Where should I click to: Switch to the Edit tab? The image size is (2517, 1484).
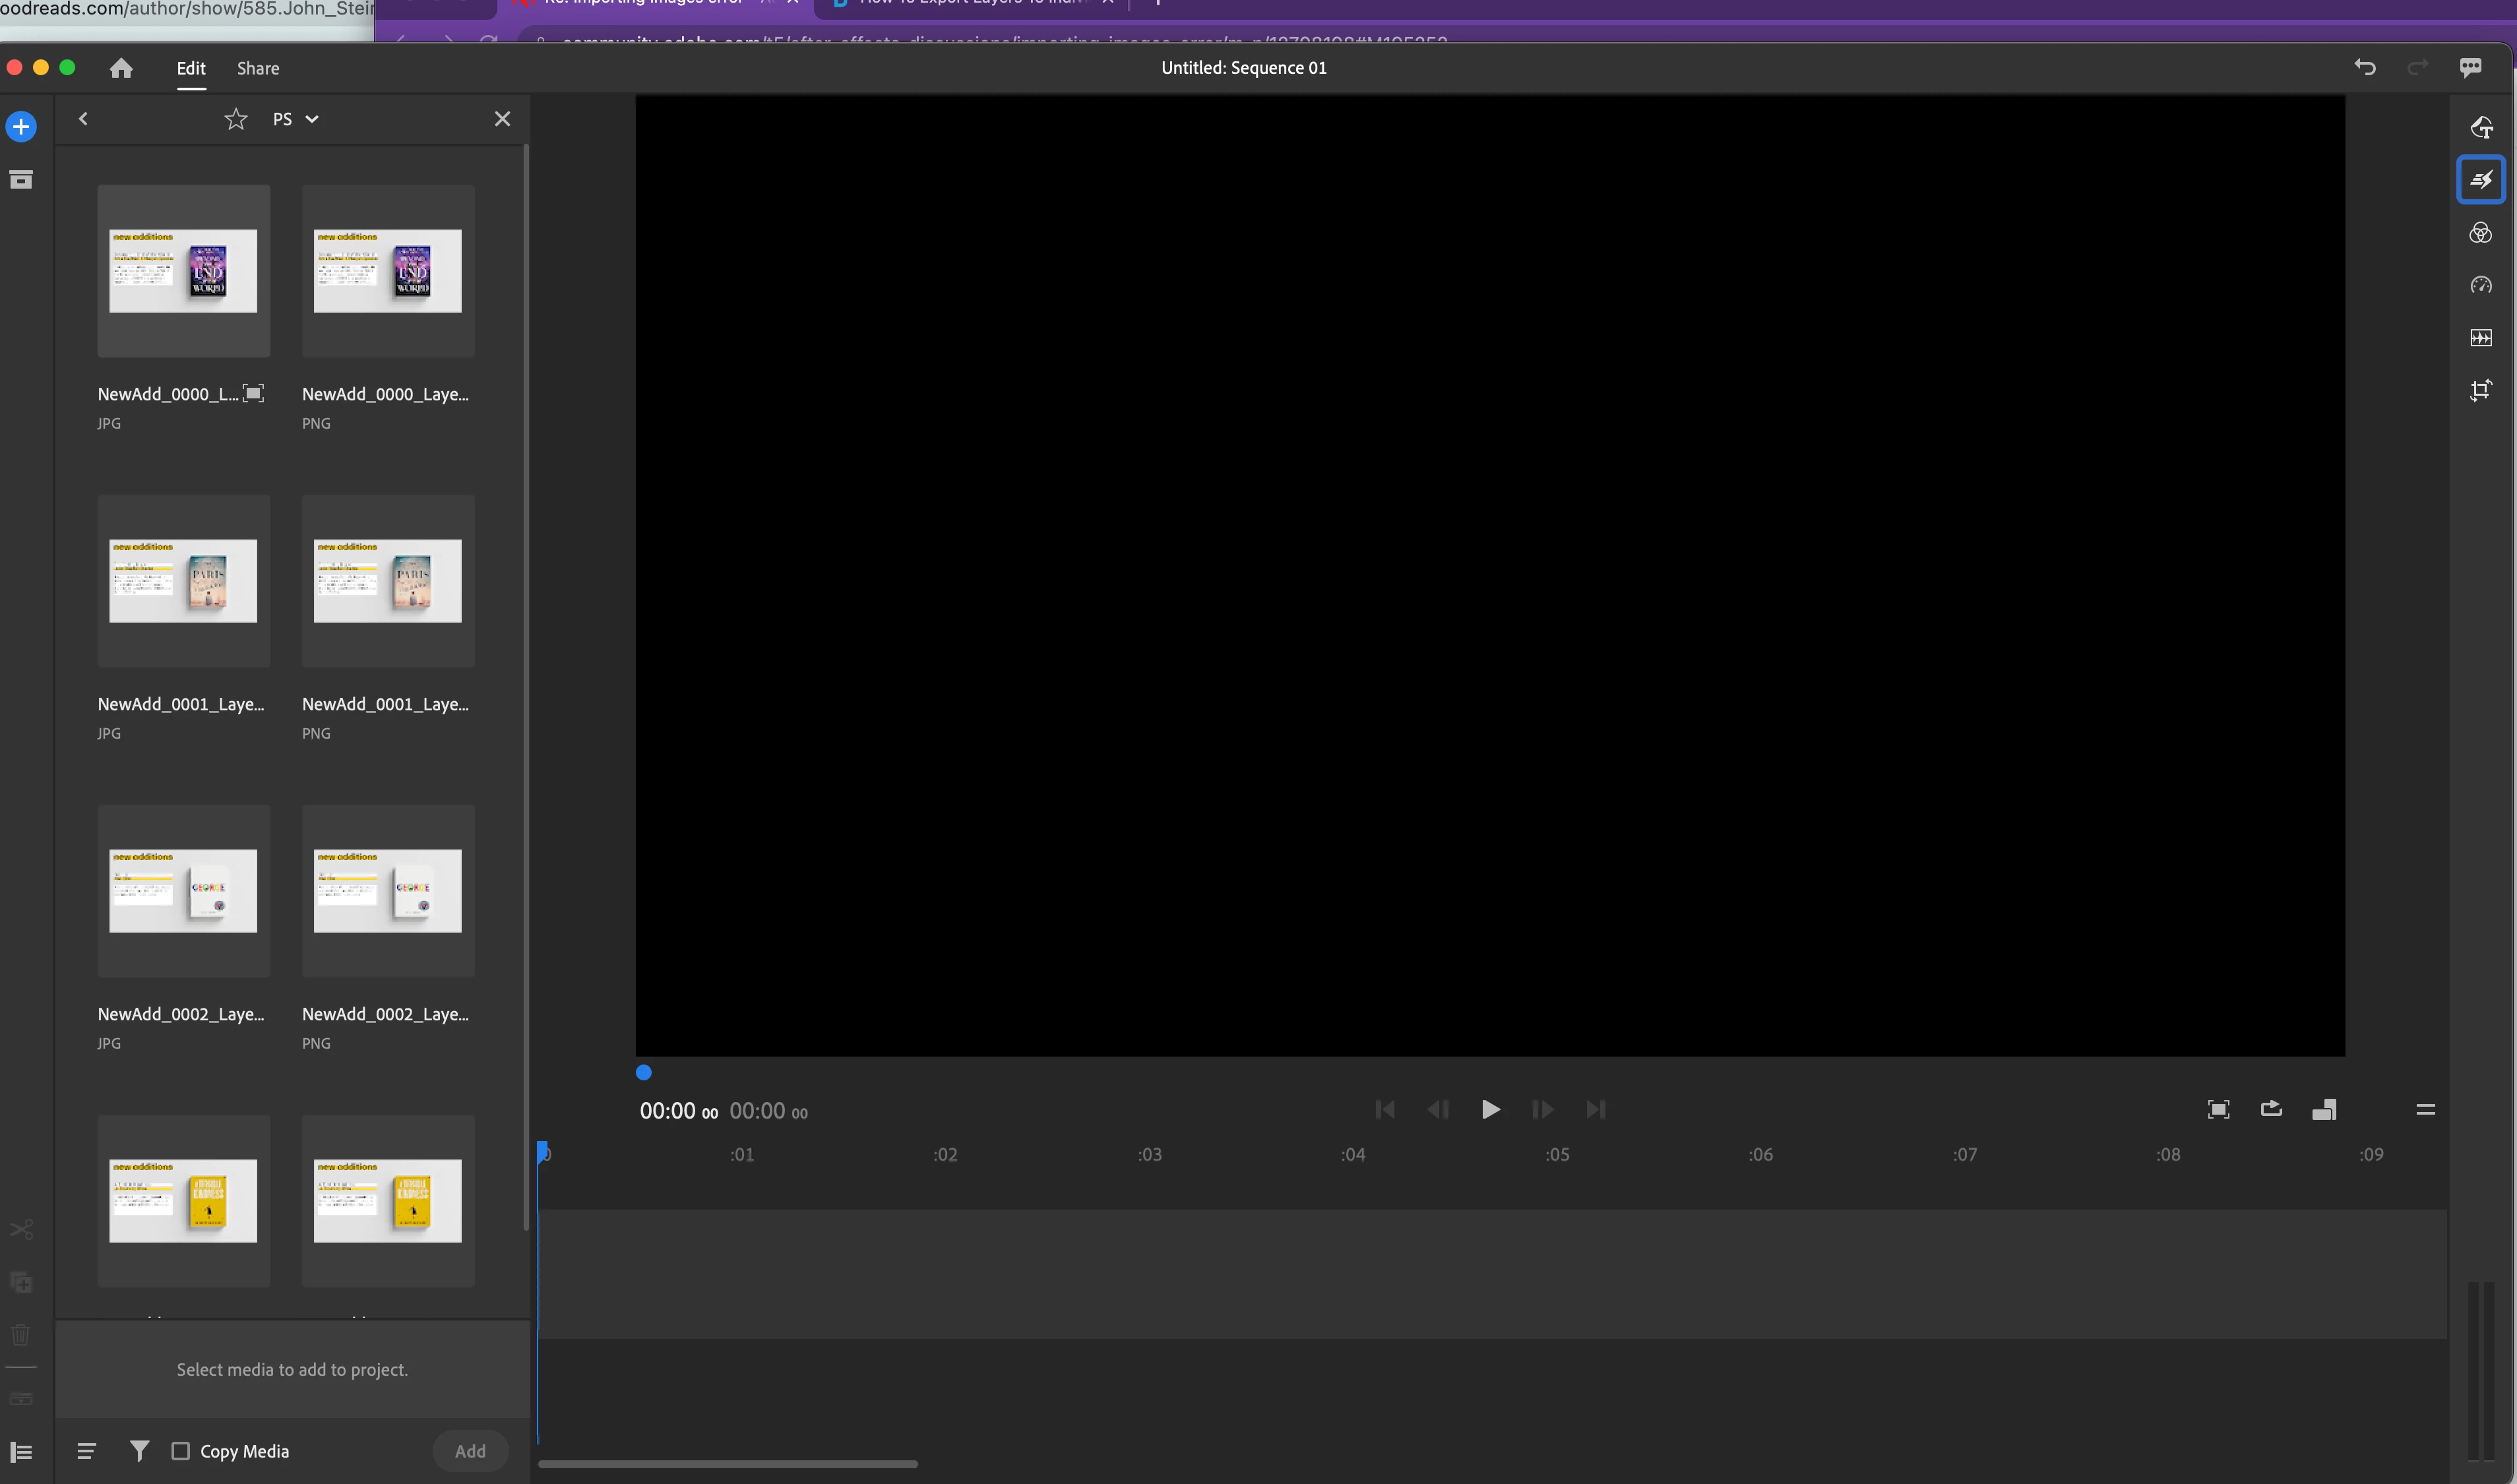pyautogui.click(x=190, y=68)
